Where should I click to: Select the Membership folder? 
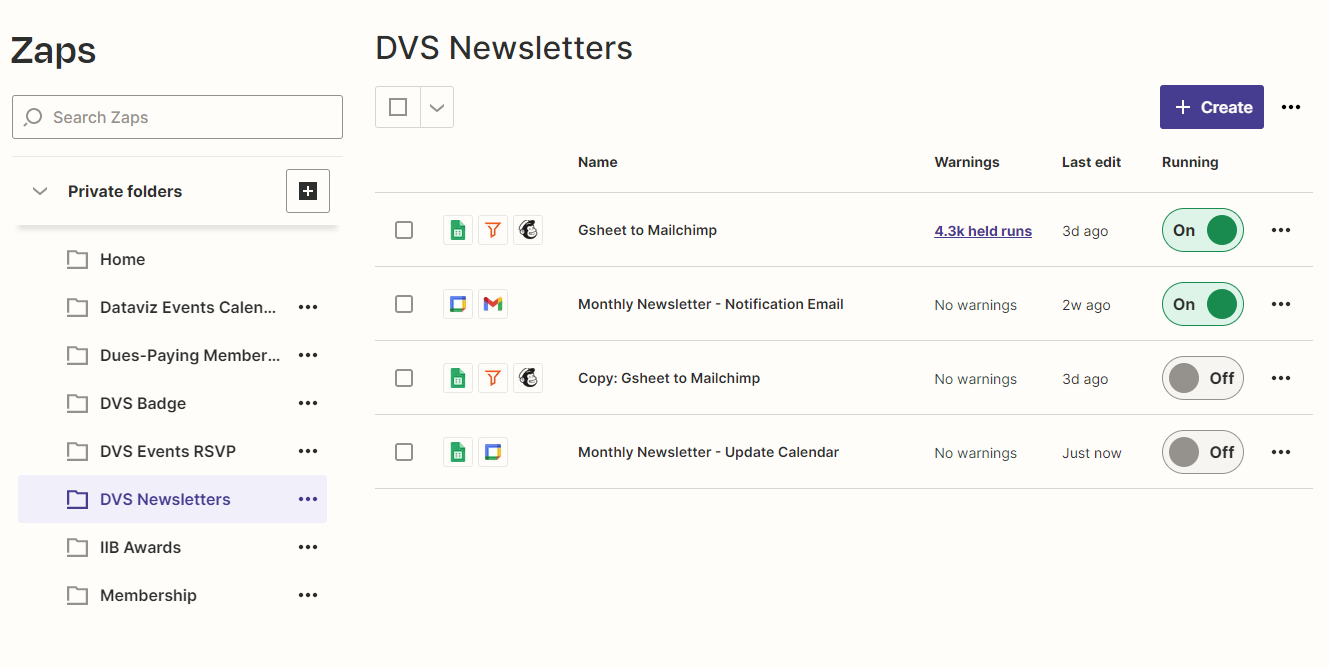click(x=148, y=595)
